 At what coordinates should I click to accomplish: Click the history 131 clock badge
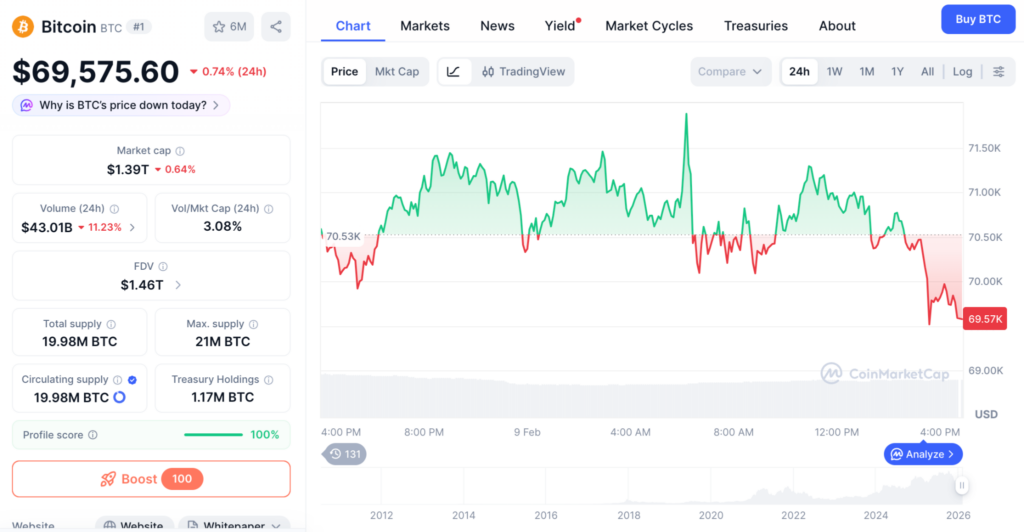pos(344,454)
